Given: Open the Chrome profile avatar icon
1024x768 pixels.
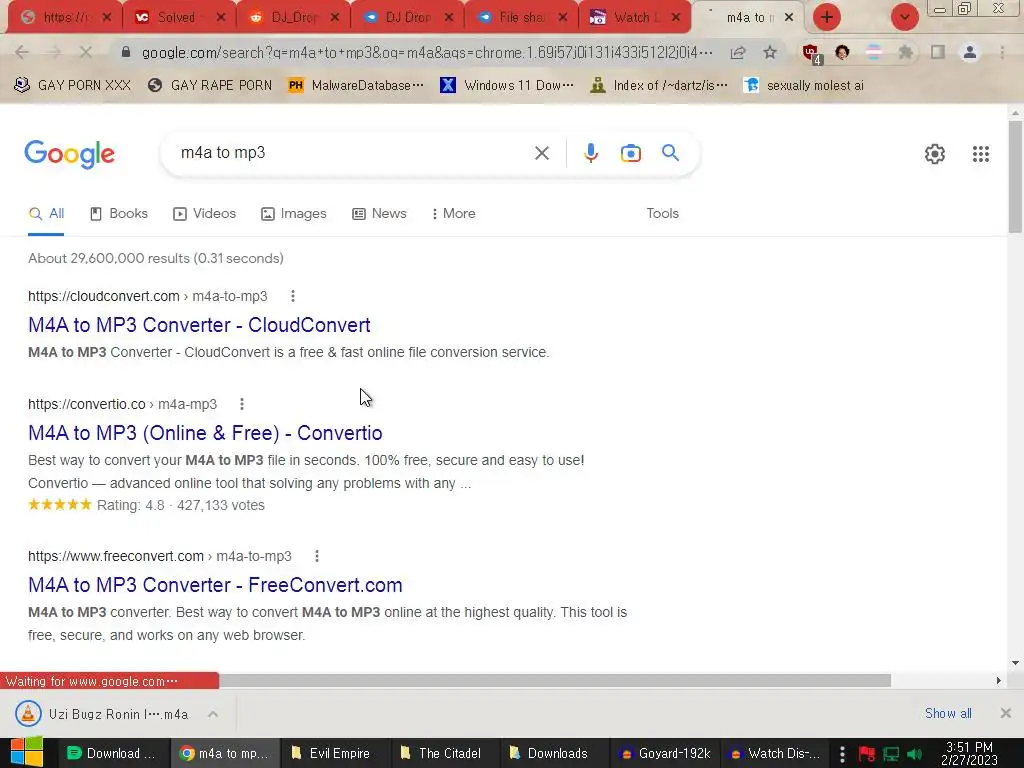Looking at the screenshot, I should (970, 52).
